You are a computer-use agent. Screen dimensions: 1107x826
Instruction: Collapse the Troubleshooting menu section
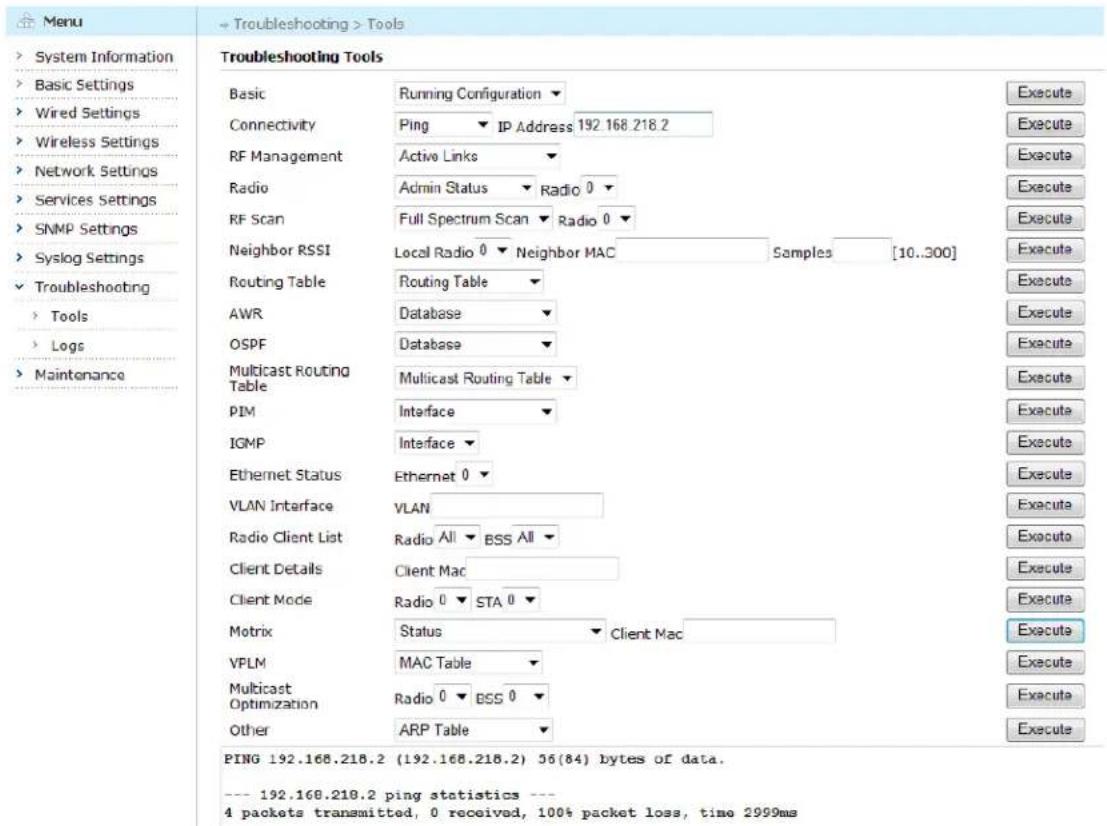[x=92, y=287]
